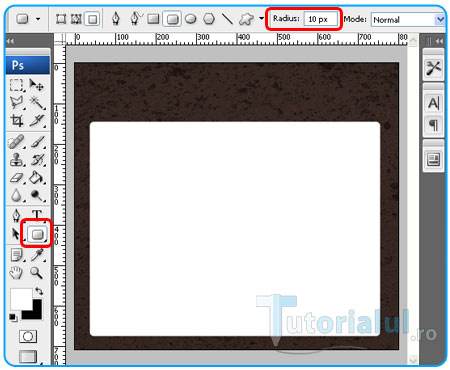Open the Paragraph panel icon
Screen dimensions: 450x370
tap(433, 125)
